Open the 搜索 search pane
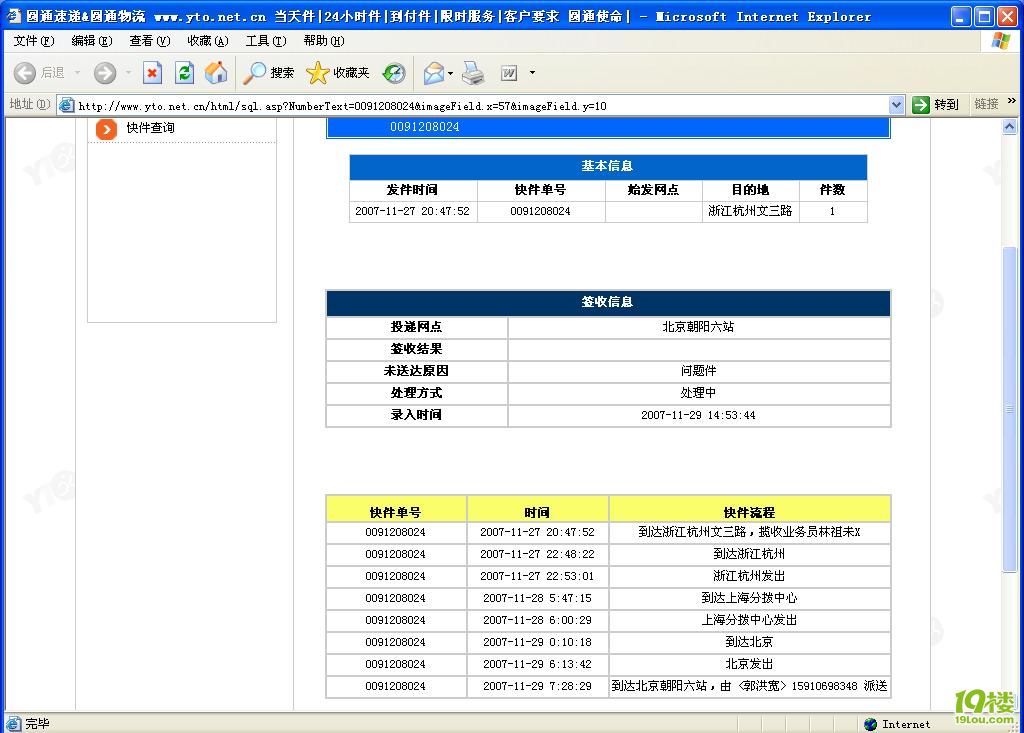 [x=269, y=73]
